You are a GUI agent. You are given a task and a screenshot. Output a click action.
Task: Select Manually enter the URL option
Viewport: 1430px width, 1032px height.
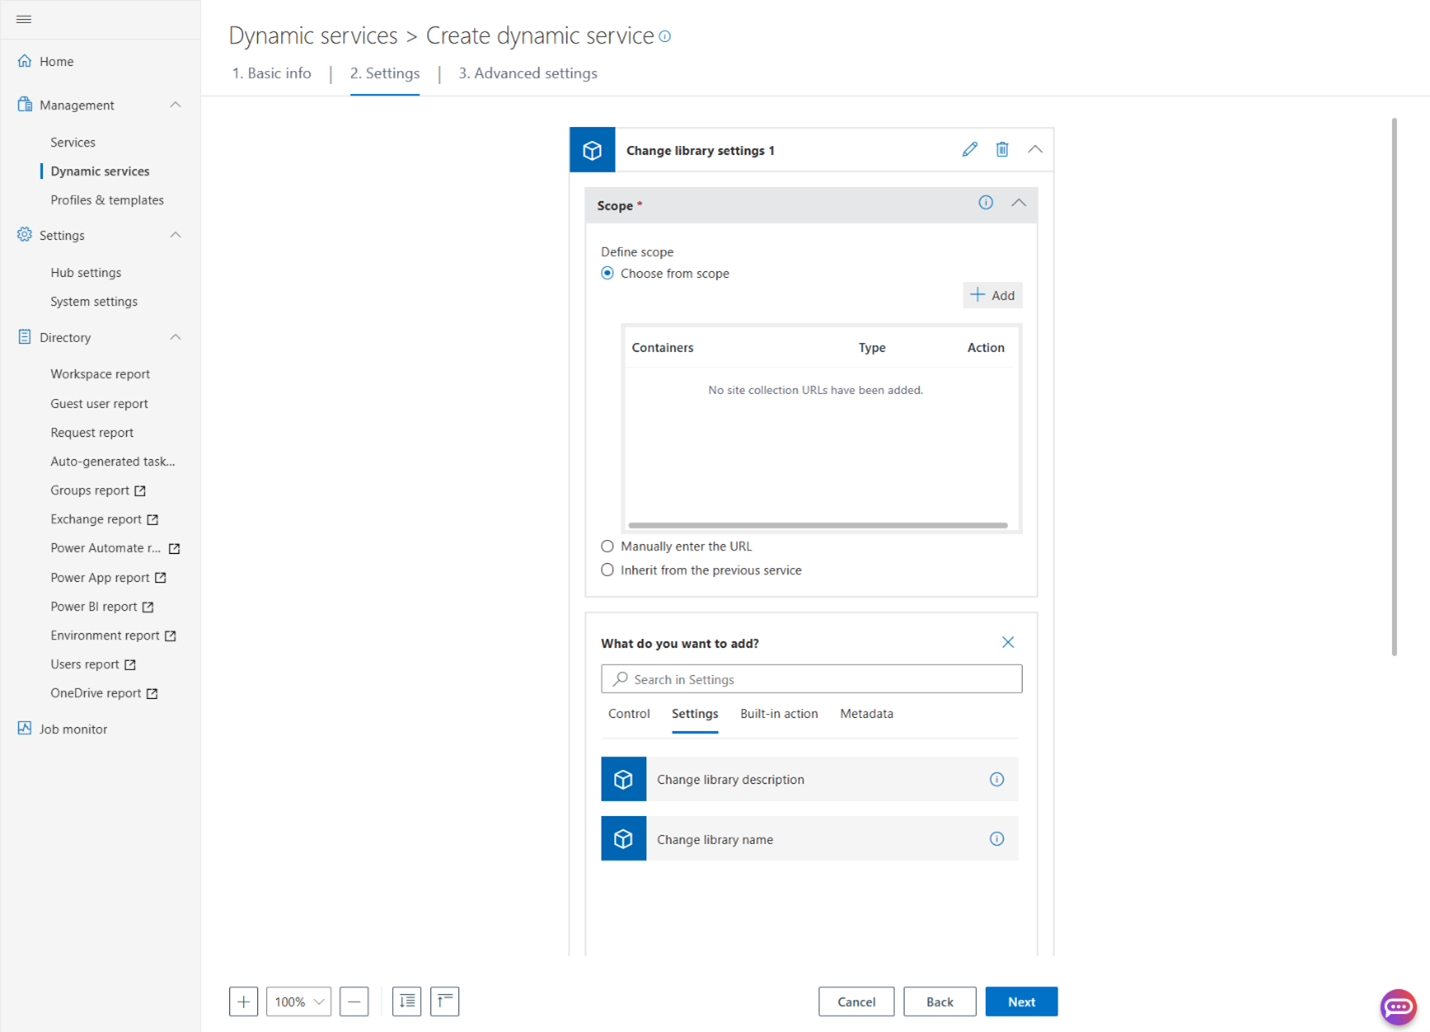[x=607, y=546]
